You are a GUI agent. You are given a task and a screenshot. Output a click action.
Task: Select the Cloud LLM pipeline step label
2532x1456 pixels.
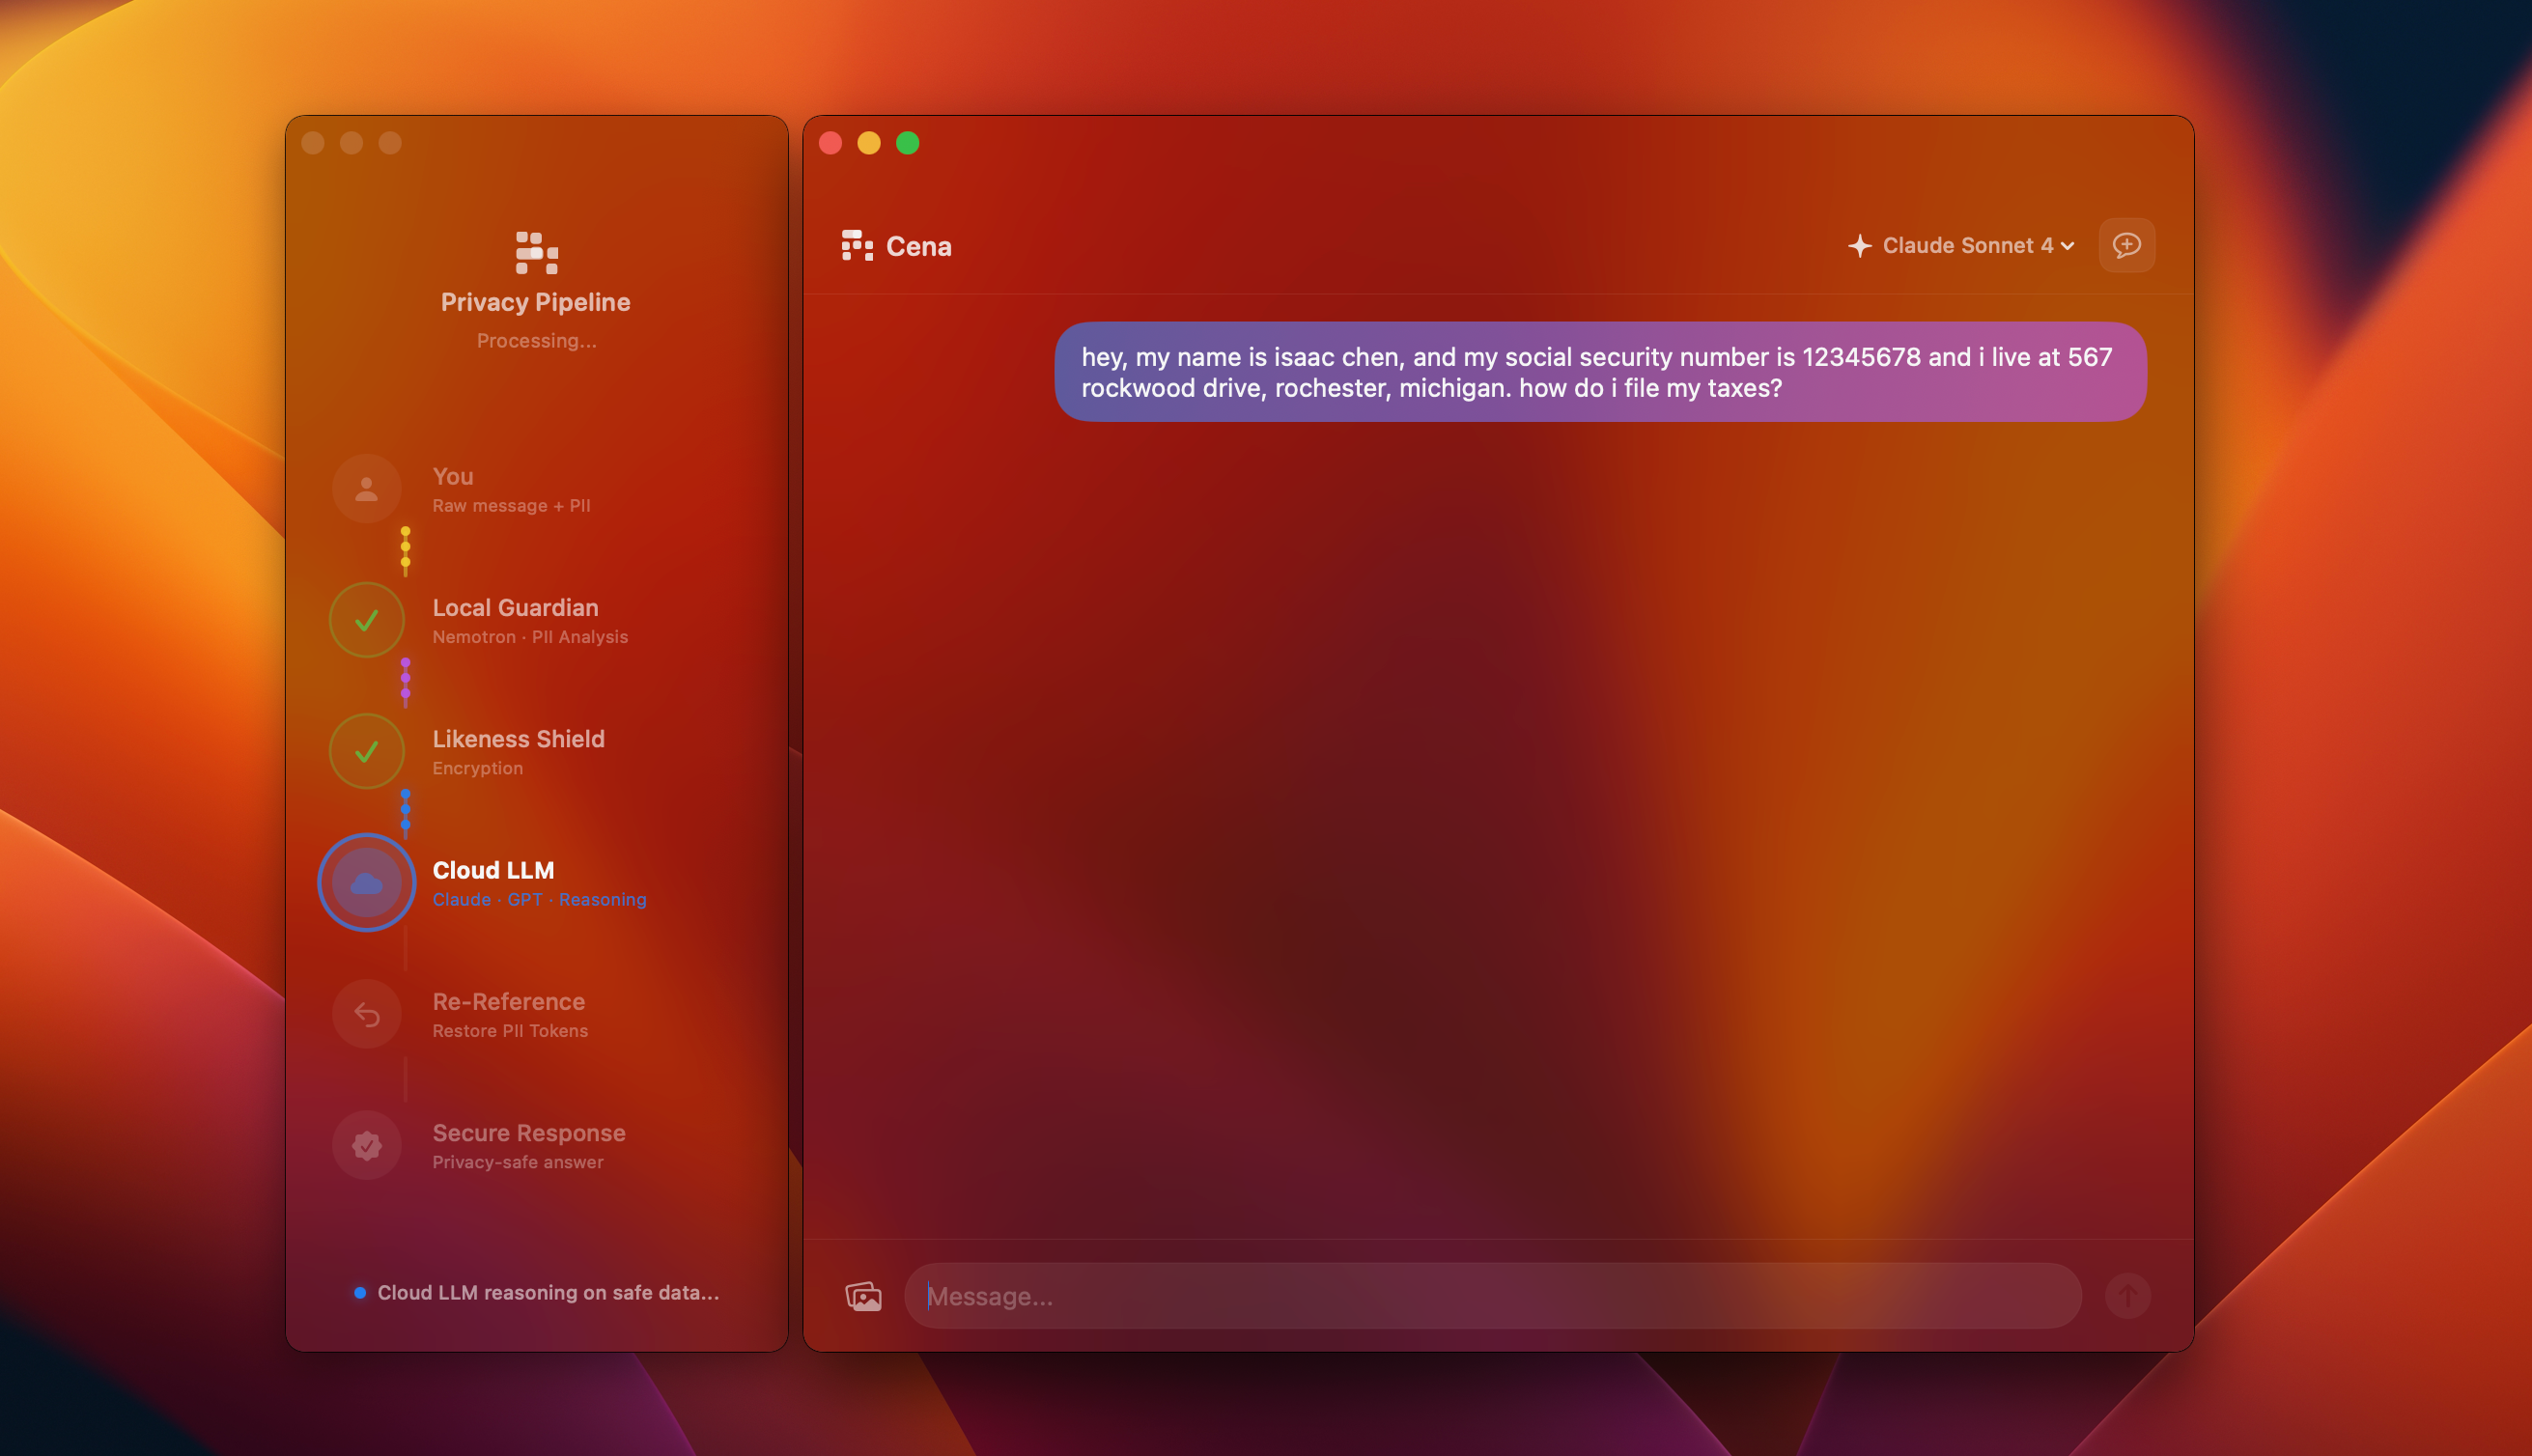click(493, 870)
